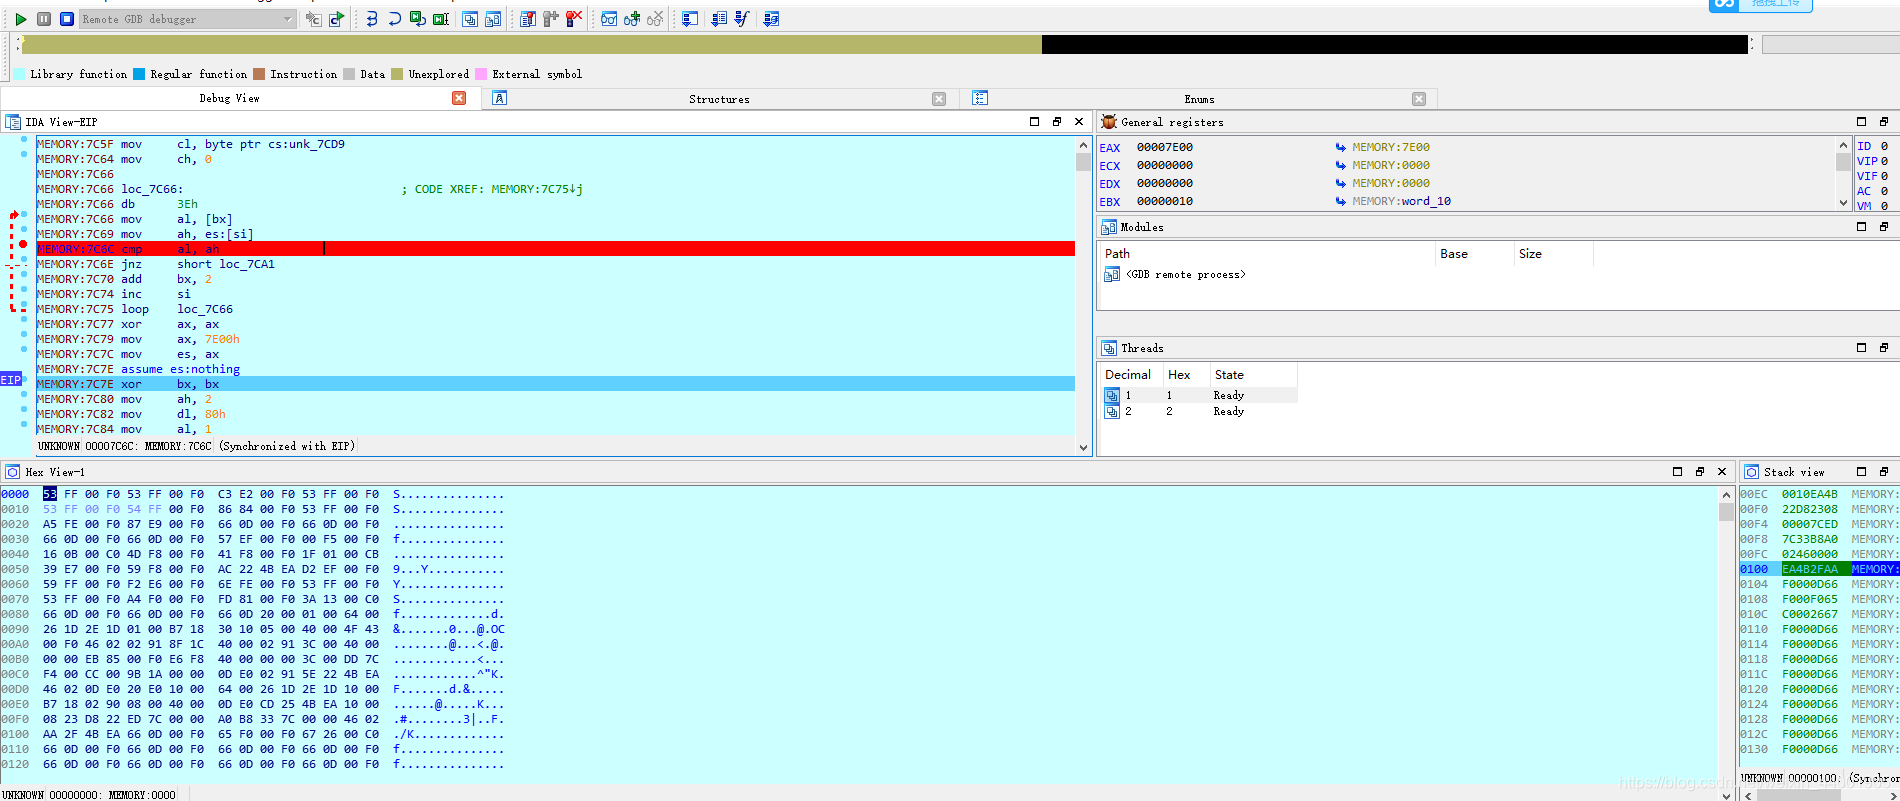Click the State column header in Threads
This screenshot has height=801, width=1900.
[x=1253, y=375]
